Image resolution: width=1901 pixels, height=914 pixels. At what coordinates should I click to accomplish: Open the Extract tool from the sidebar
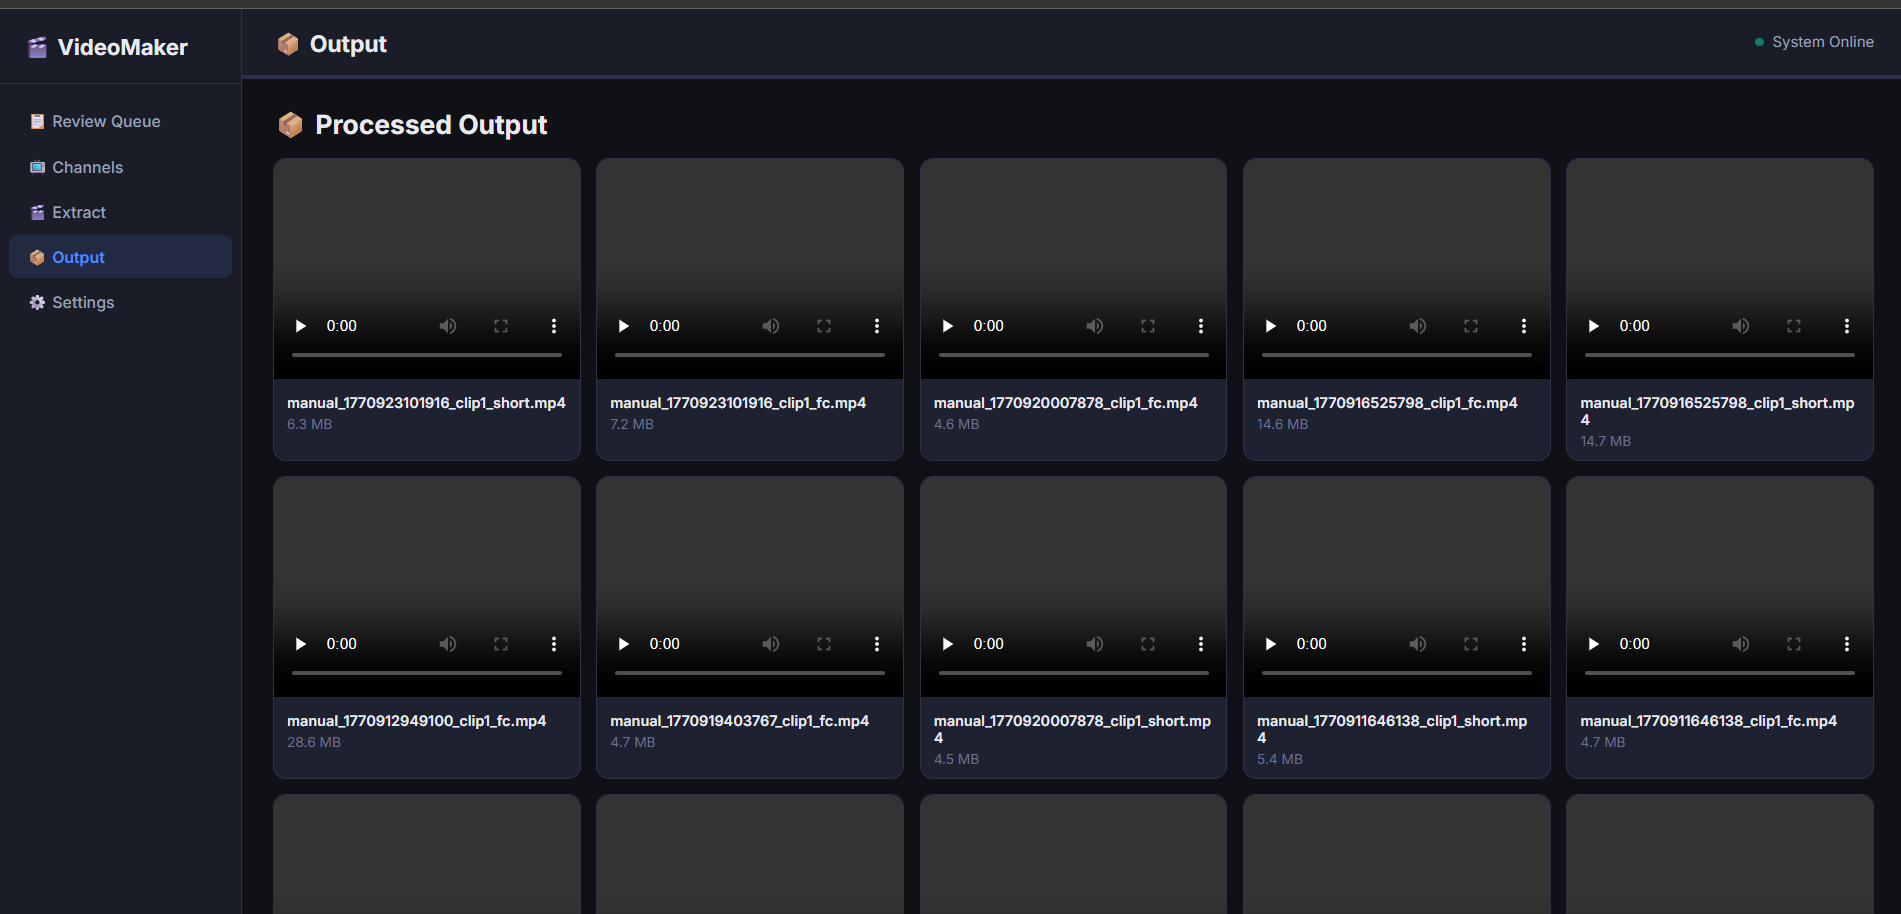click(x=79, y=212)
